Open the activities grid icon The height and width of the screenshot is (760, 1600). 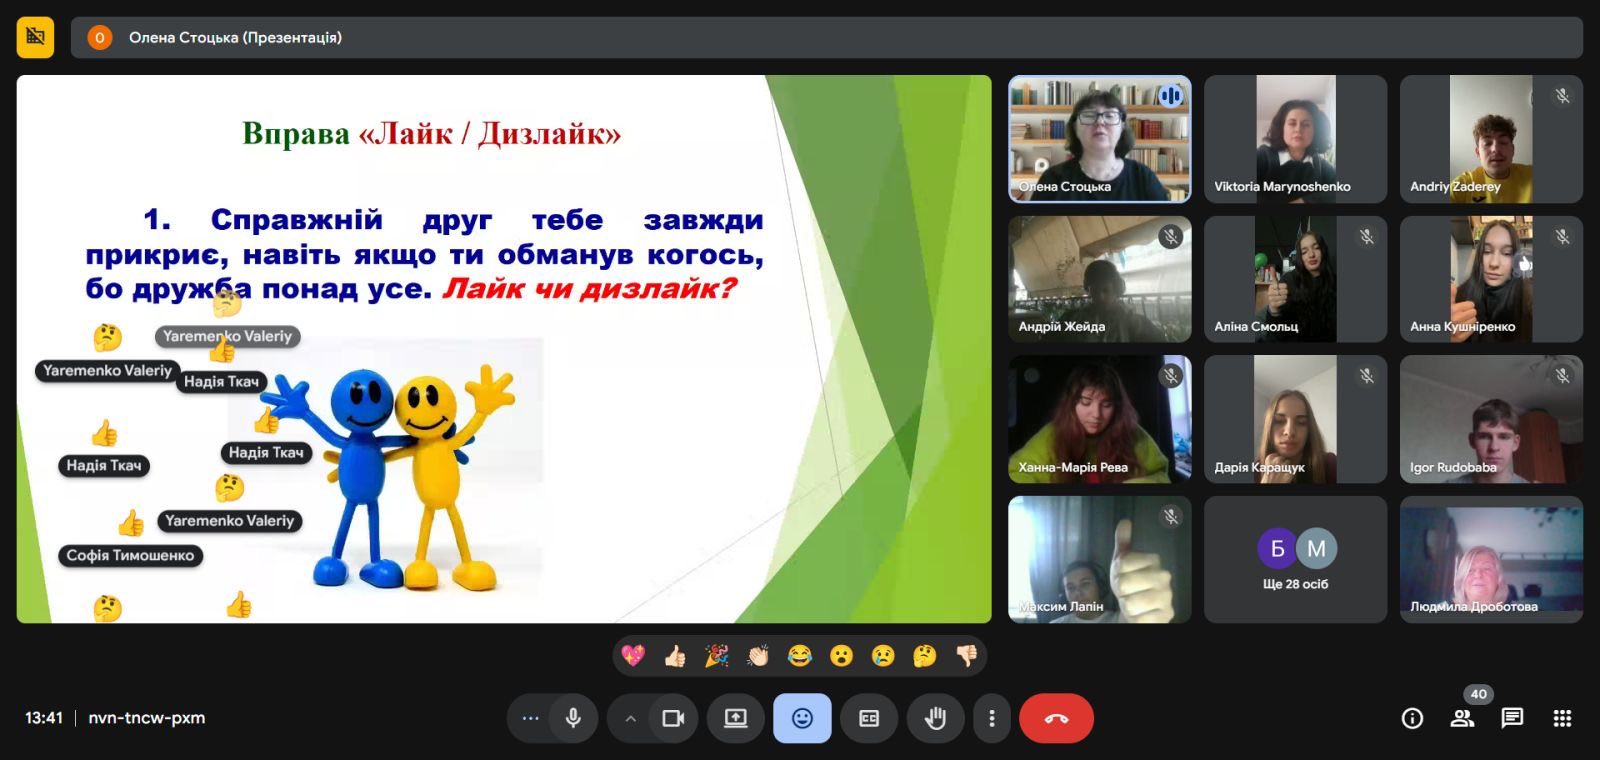coord(1562,718)
